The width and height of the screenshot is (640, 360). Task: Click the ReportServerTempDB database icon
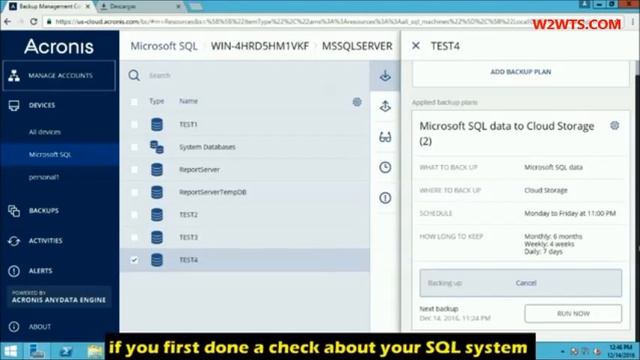coord(157,192)
